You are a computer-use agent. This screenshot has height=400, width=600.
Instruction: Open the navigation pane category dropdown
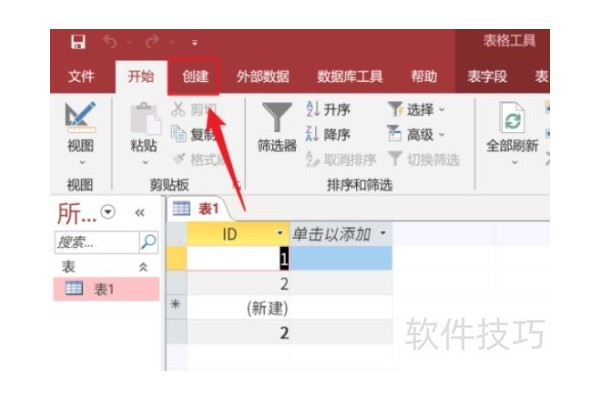pos(108,212)
